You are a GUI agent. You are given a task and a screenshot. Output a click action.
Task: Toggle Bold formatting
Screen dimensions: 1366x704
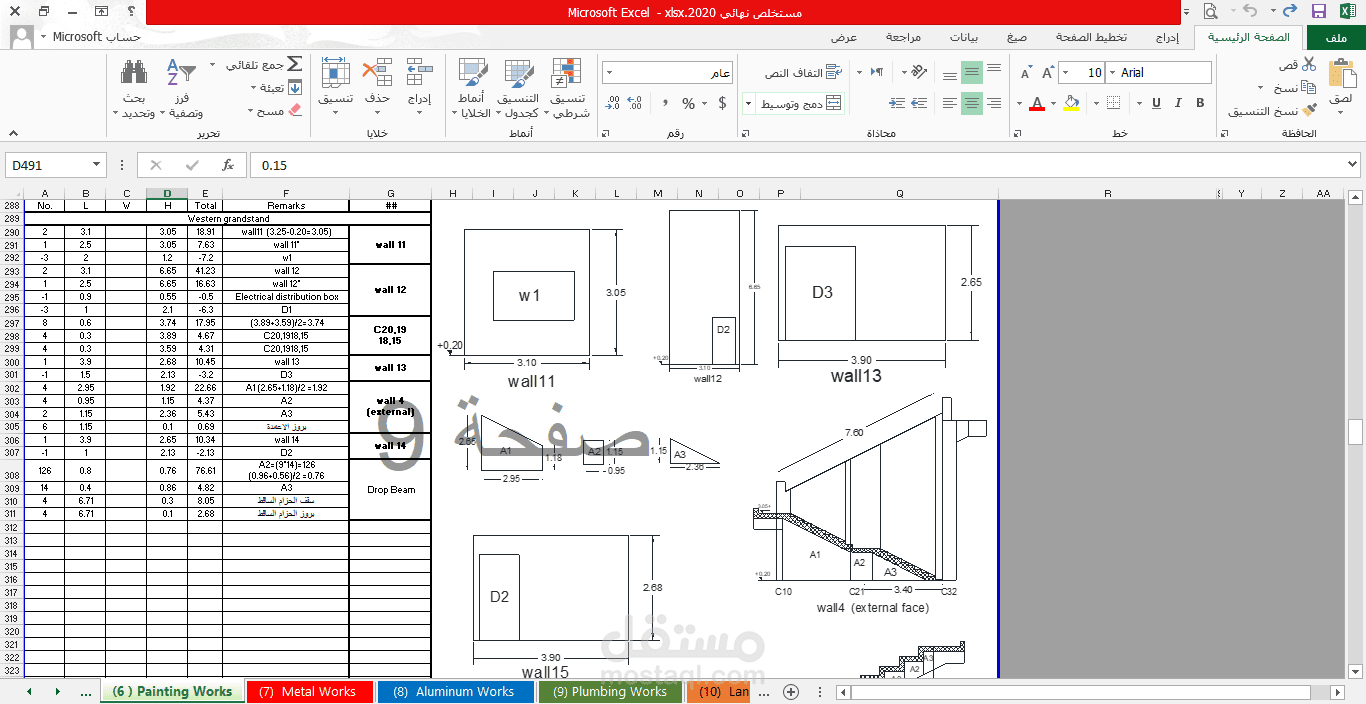(x=1200, y=103)
